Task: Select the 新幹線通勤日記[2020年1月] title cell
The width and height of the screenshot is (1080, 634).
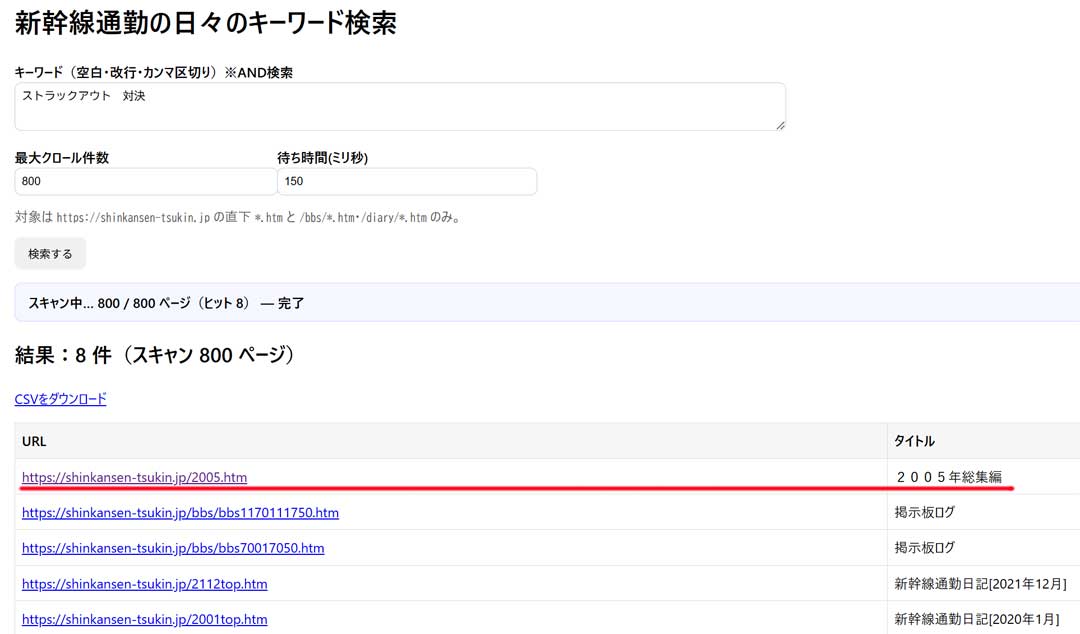Action: click(x=977, y=619)
